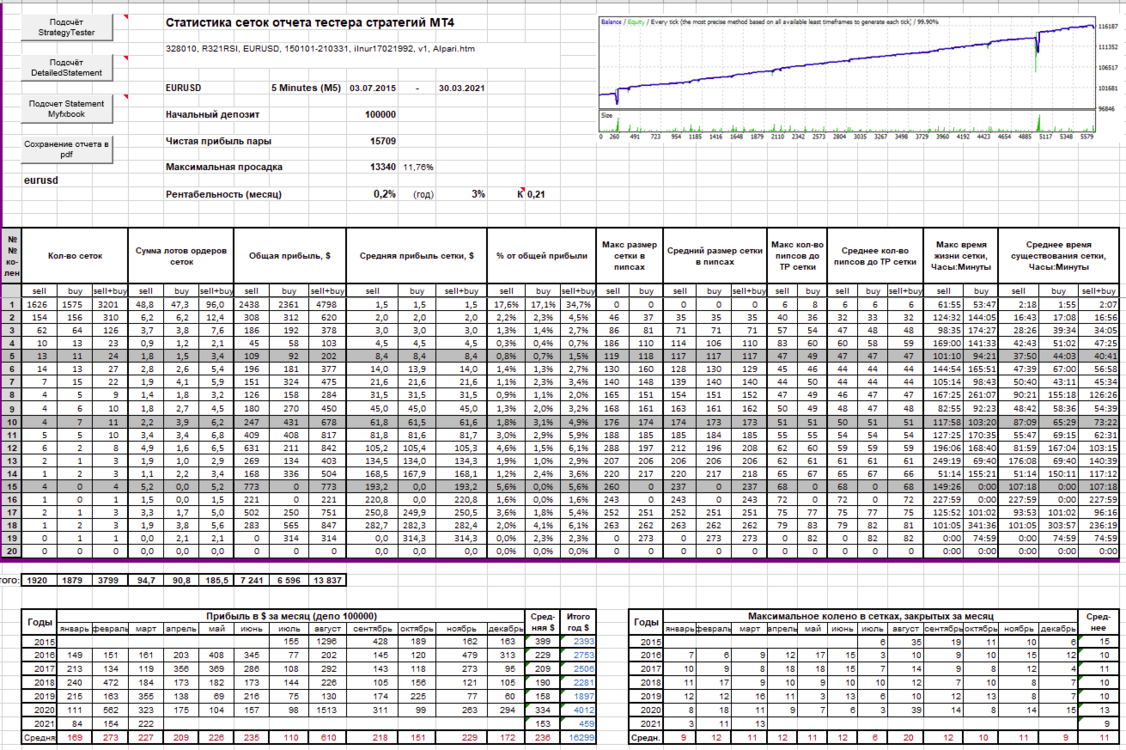Select the 227:59 max lifetime sell cell

[944, 499]
